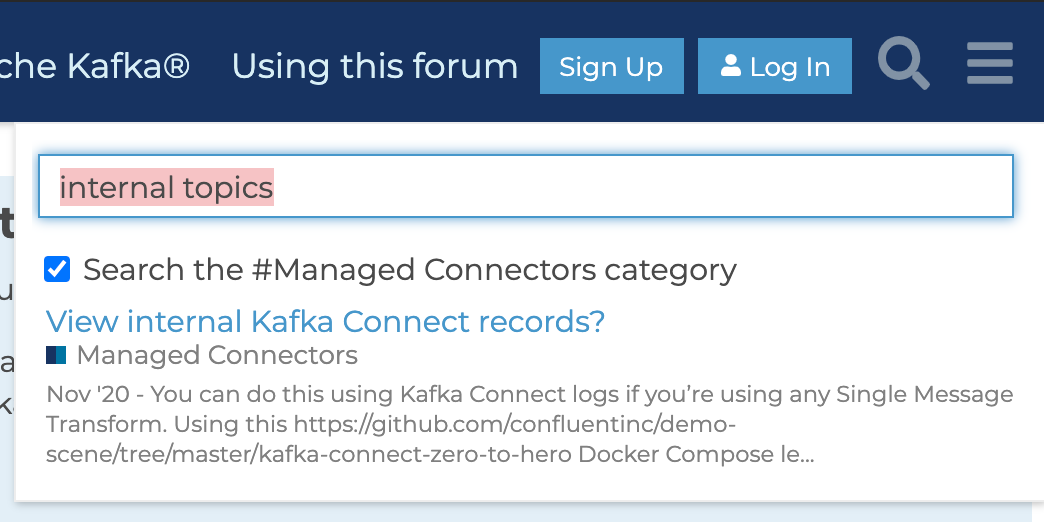
Task: Click the partially hidden heading behind the panel
Action: (x=7, y=223)
